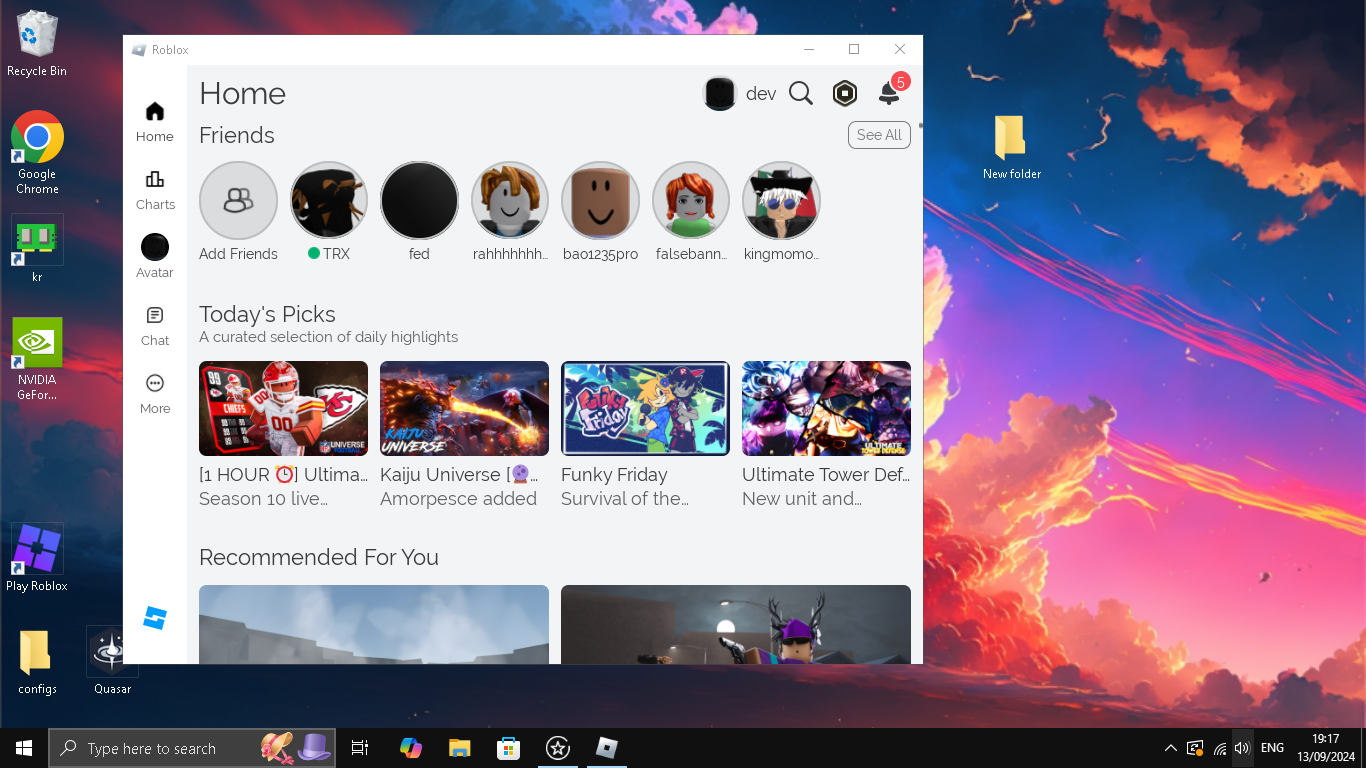Click the Add Friends circle
Image resolution: width=1366 pixels, height=768 pixels.
(x=238, y=200)
